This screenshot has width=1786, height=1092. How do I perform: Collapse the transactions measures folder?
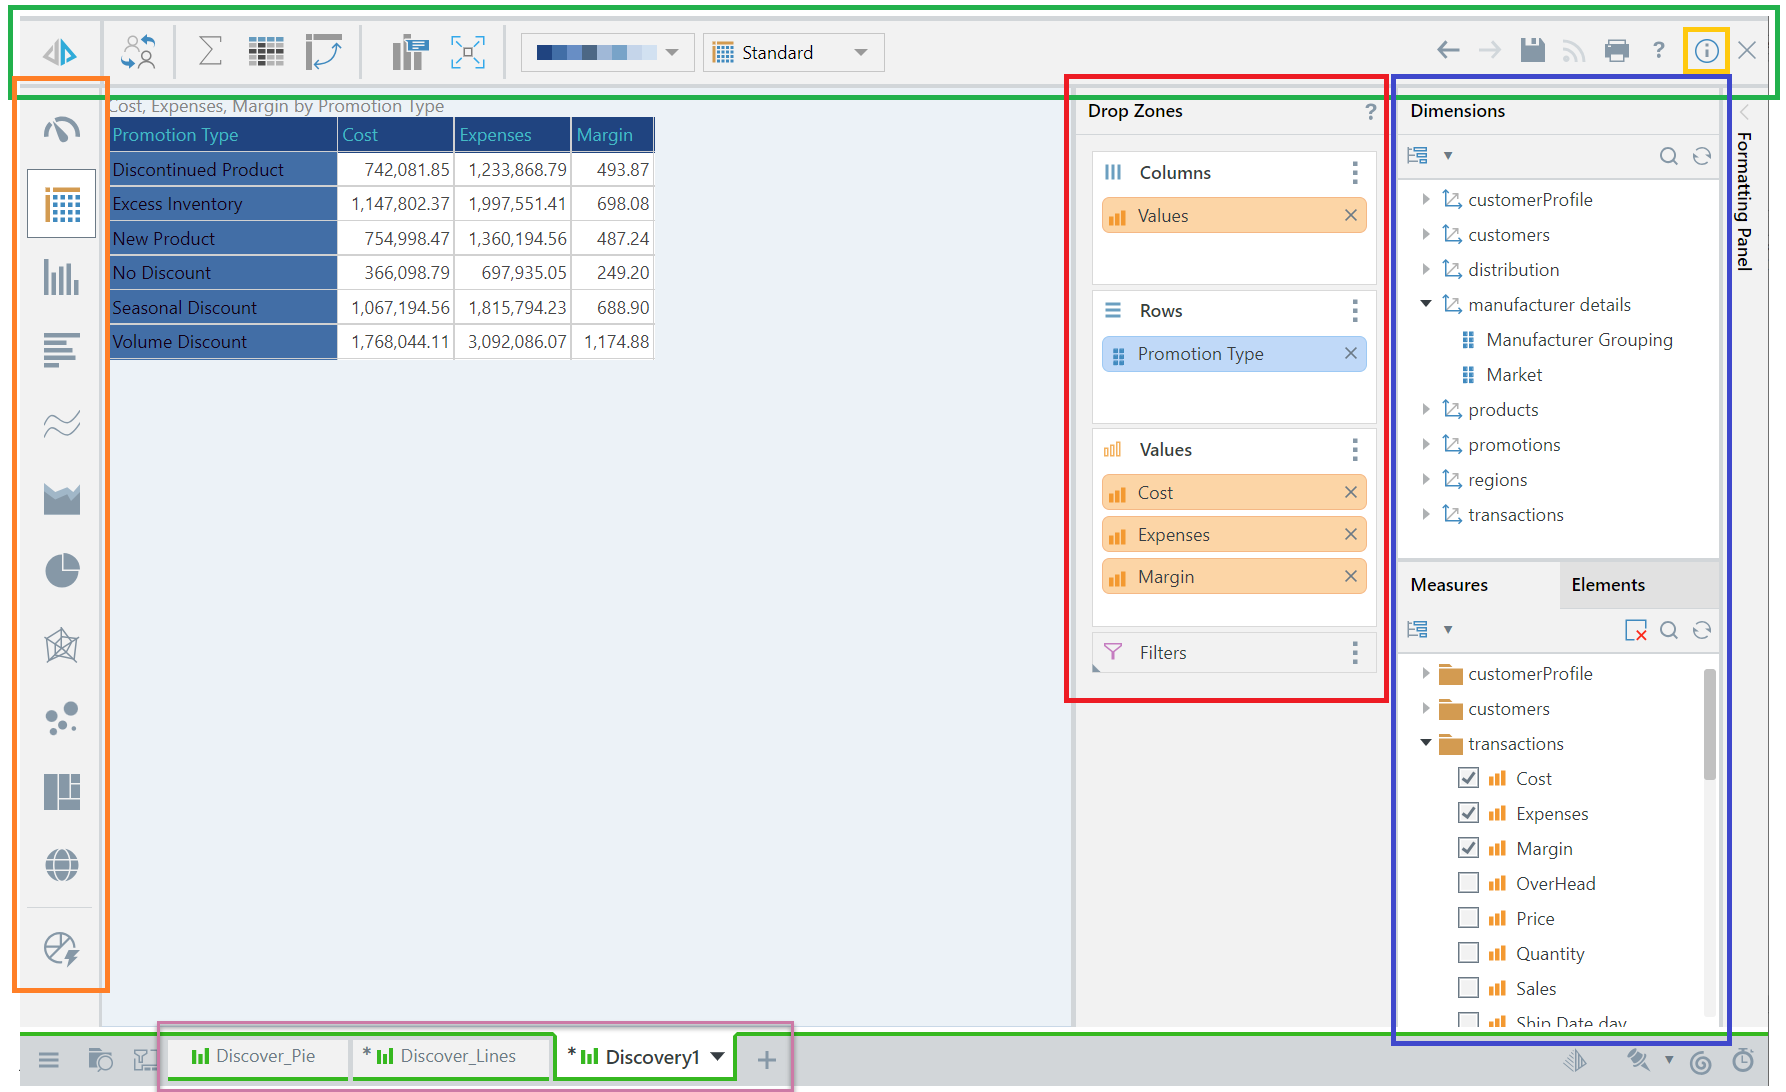pos(1426,743)
